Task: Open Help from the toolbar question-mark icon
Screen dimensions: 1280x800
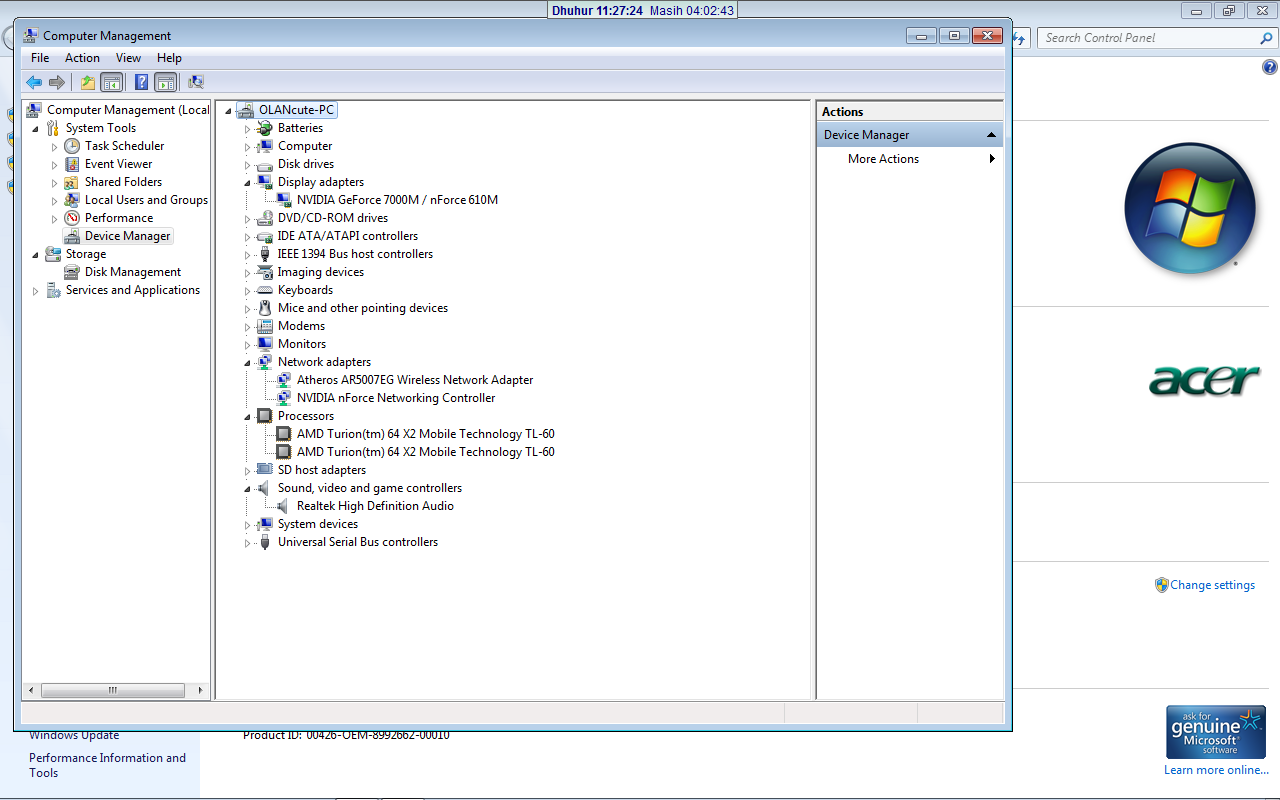Action: (142, 82)
